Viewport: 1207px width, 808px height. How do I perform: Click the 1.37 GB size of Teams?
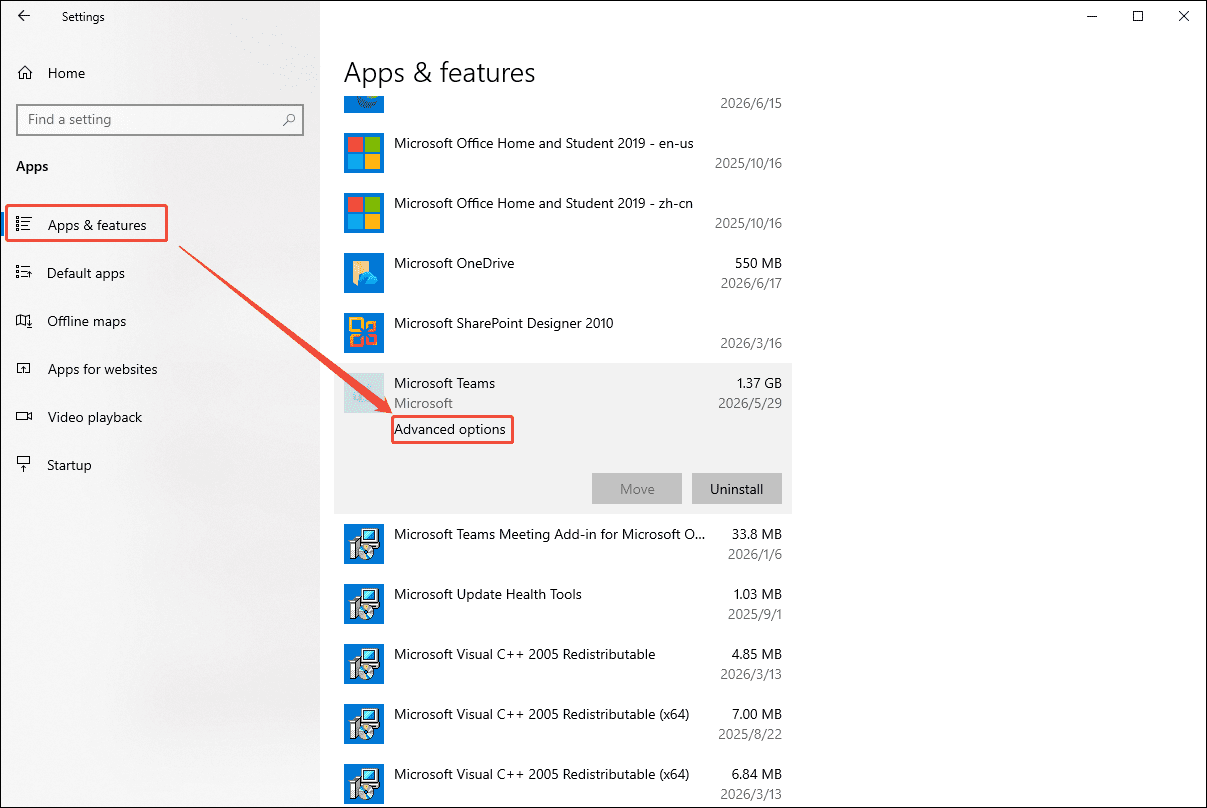coord(759,383)
